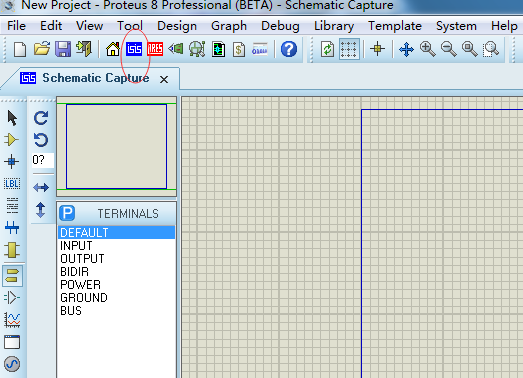
Task: Open the File menu
Action: click(x=16, y=26)
